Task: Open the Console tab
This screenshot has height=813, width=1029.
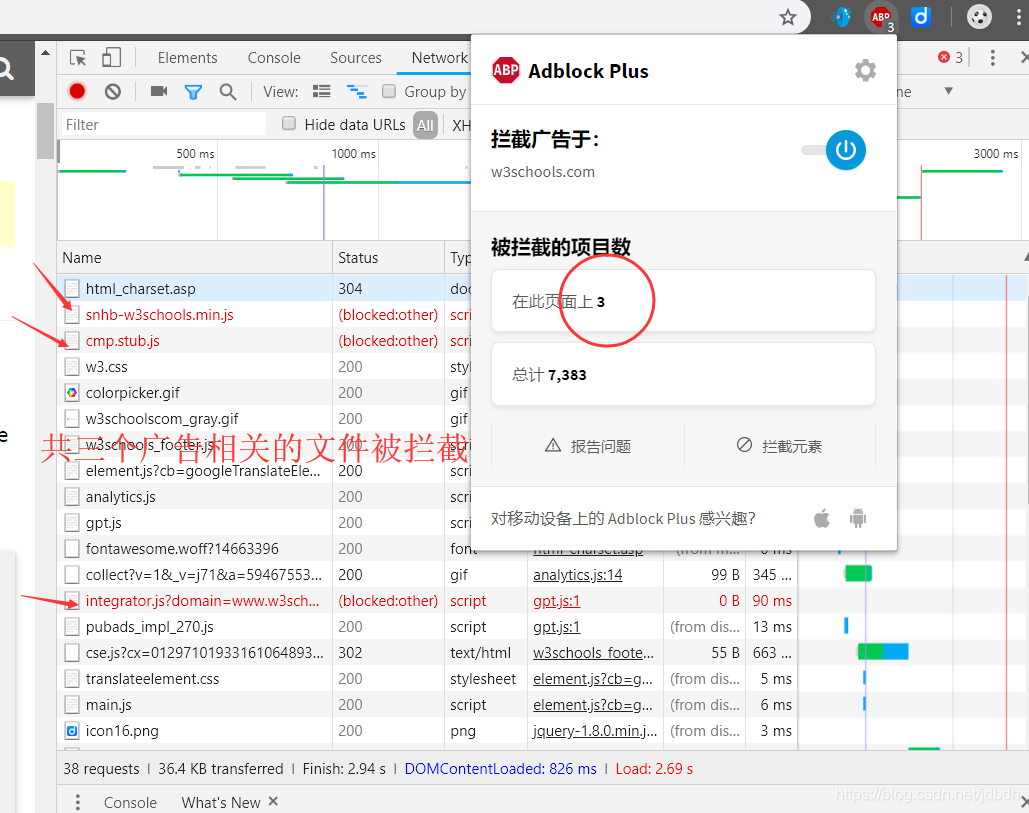Action: tap(274, 58)
